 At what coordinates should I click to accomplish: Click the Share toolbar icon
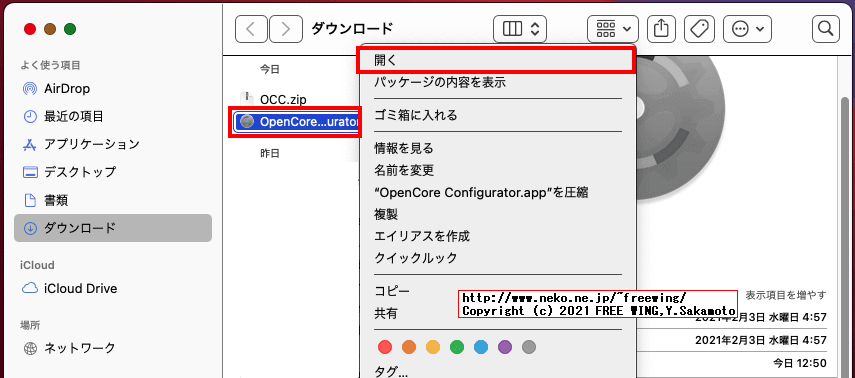click(x=661, y=29)
